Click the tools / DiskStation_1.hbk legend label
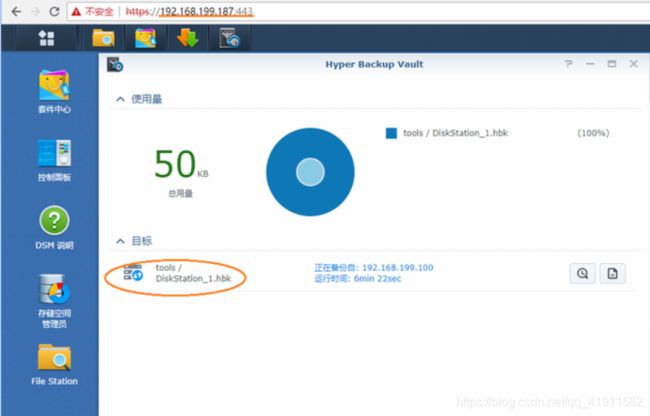Image resolution: width=650 pixels, height=416 pixels. point(456,133)
